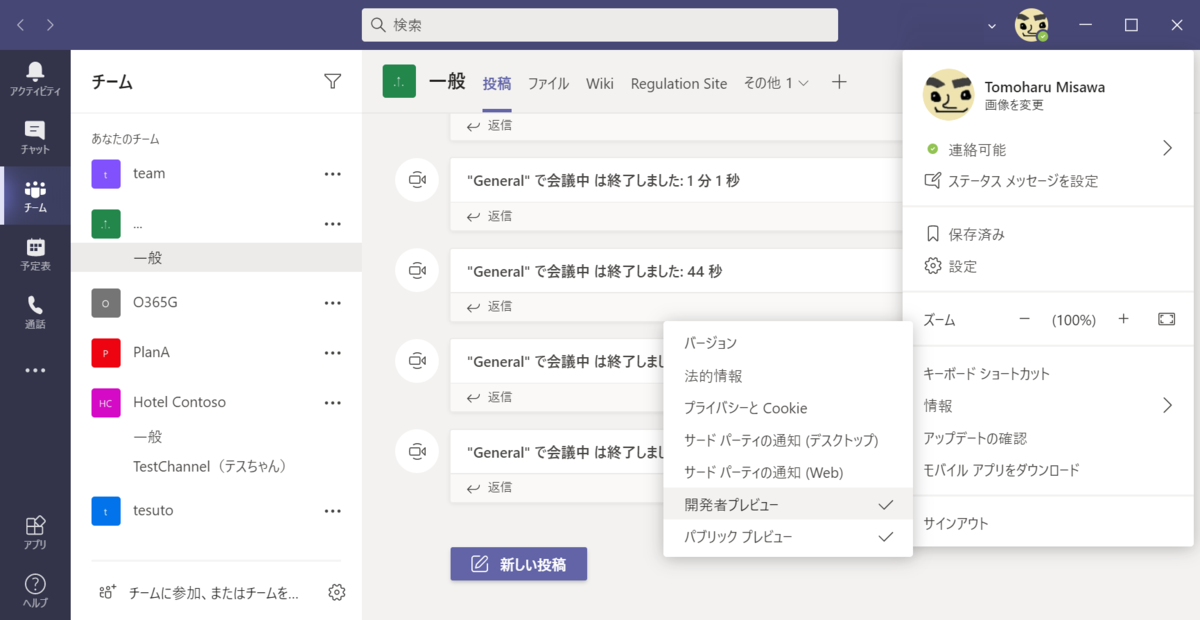This screenshot has height=620, width=1200.
Task: Open more apps ellipsis in sidebar
Action: point(35,370)
